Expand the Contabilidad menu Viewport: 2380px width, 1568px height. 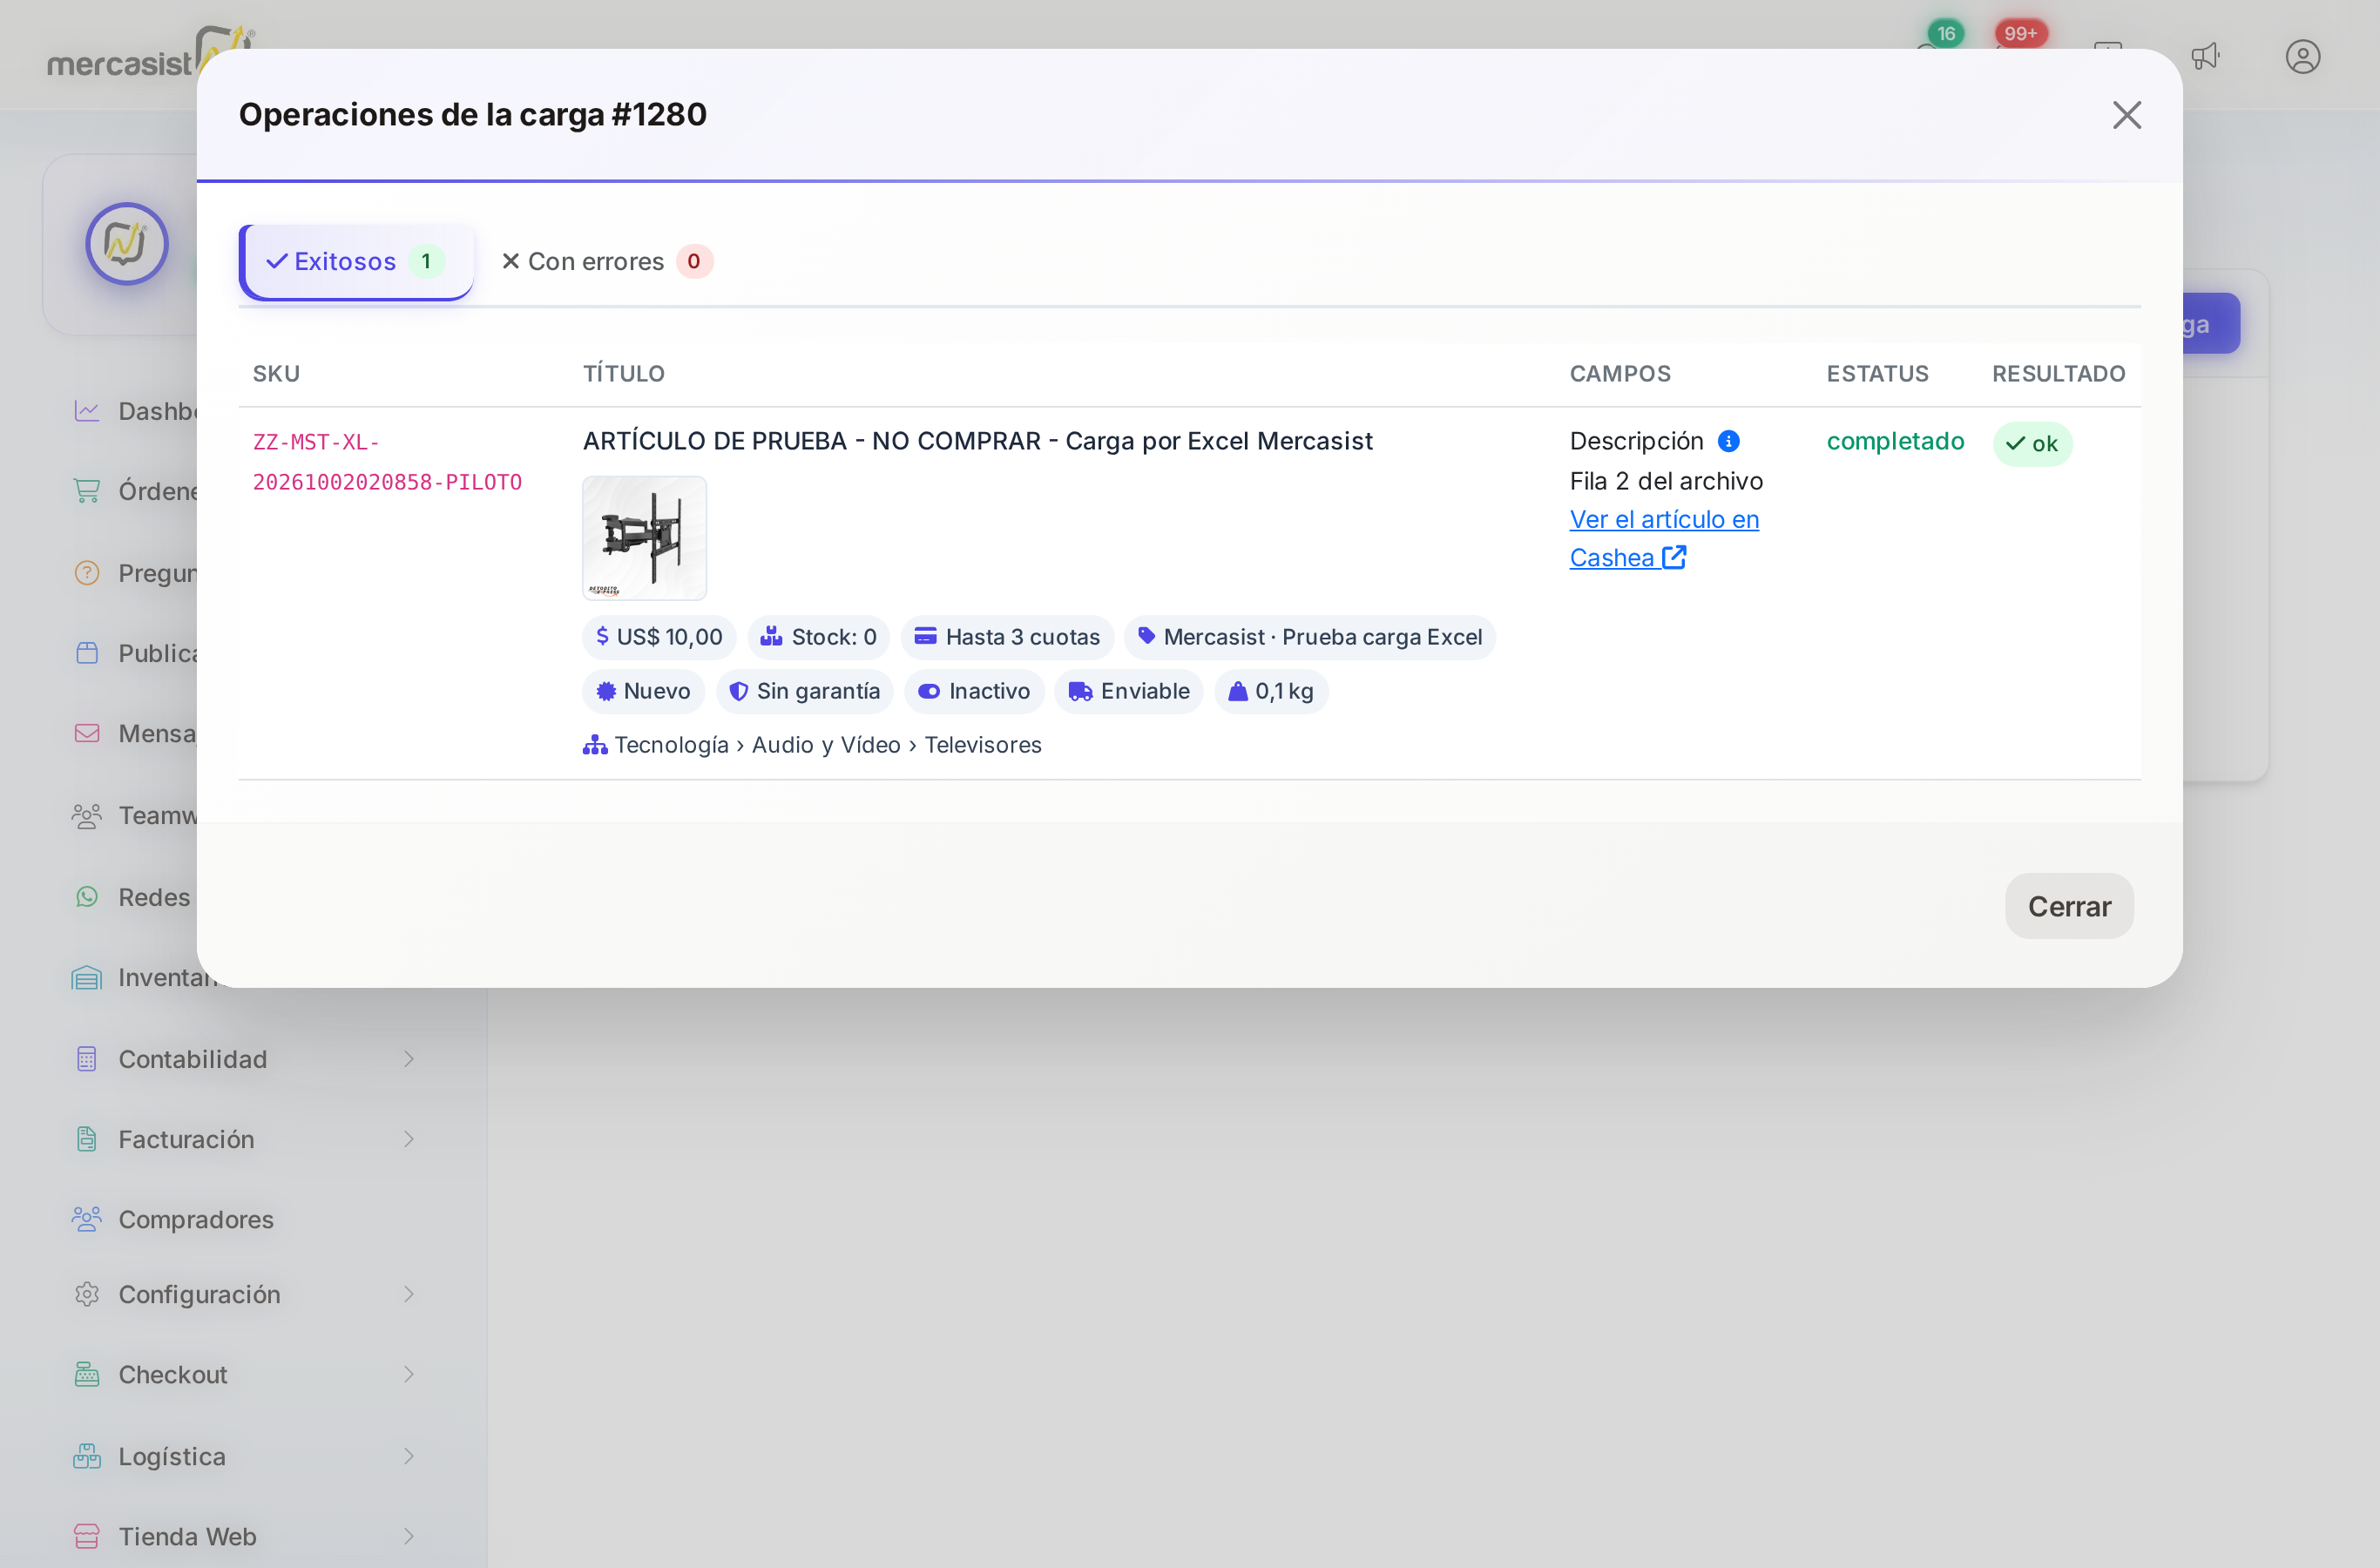click(244, 1059)
